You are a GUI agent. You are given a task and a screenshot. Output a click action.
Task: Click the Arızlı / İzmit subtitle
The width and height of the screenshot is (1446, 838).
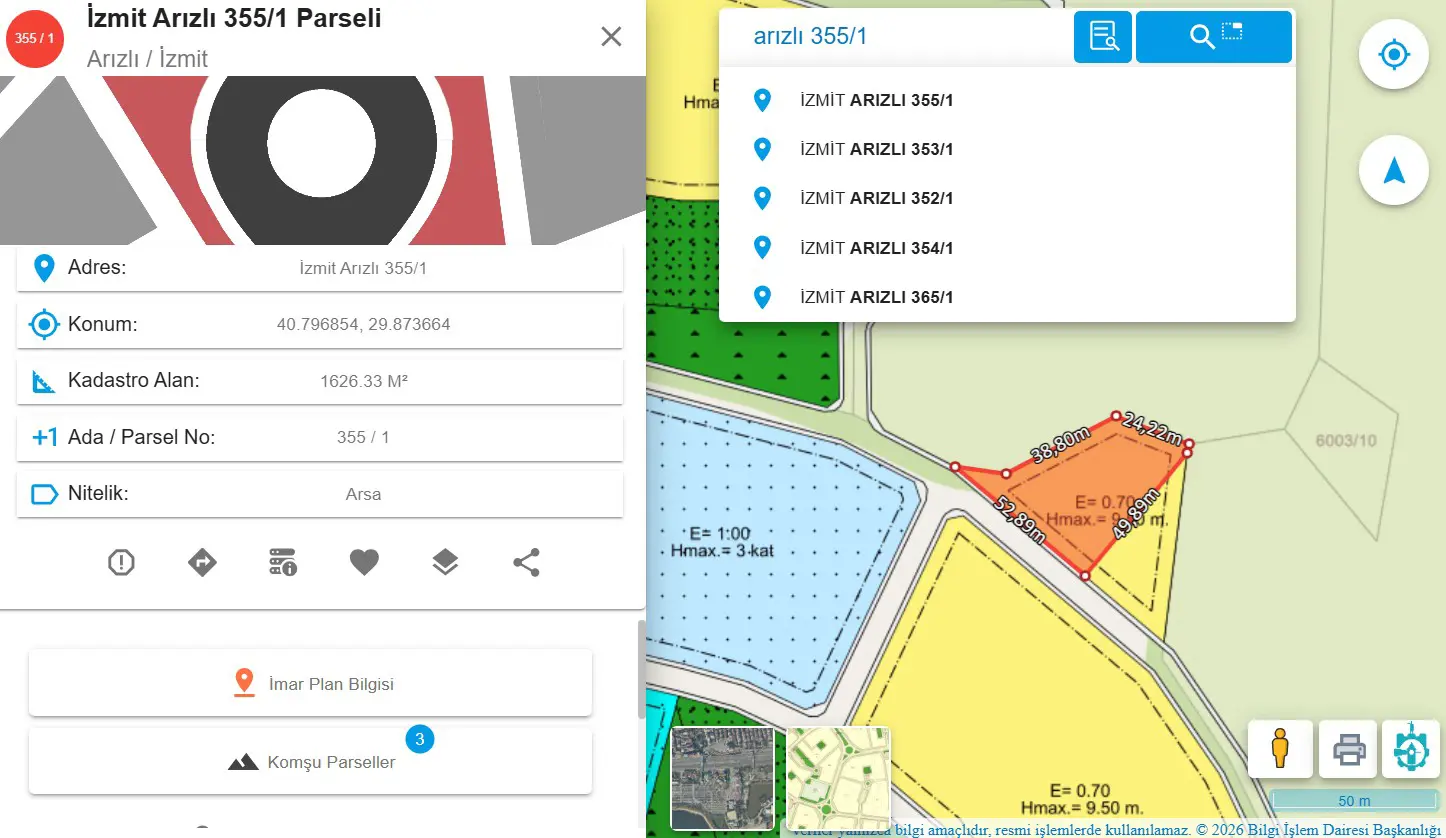[x=147, y=59]
